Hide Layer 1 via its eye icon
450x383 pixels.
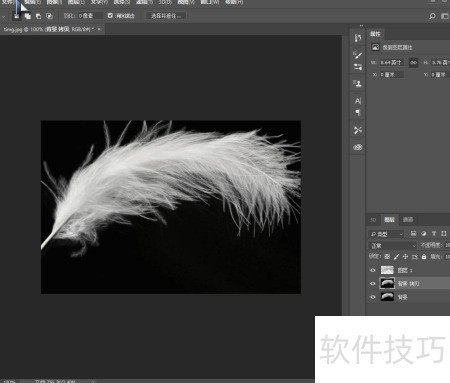(x=373, y=270)
